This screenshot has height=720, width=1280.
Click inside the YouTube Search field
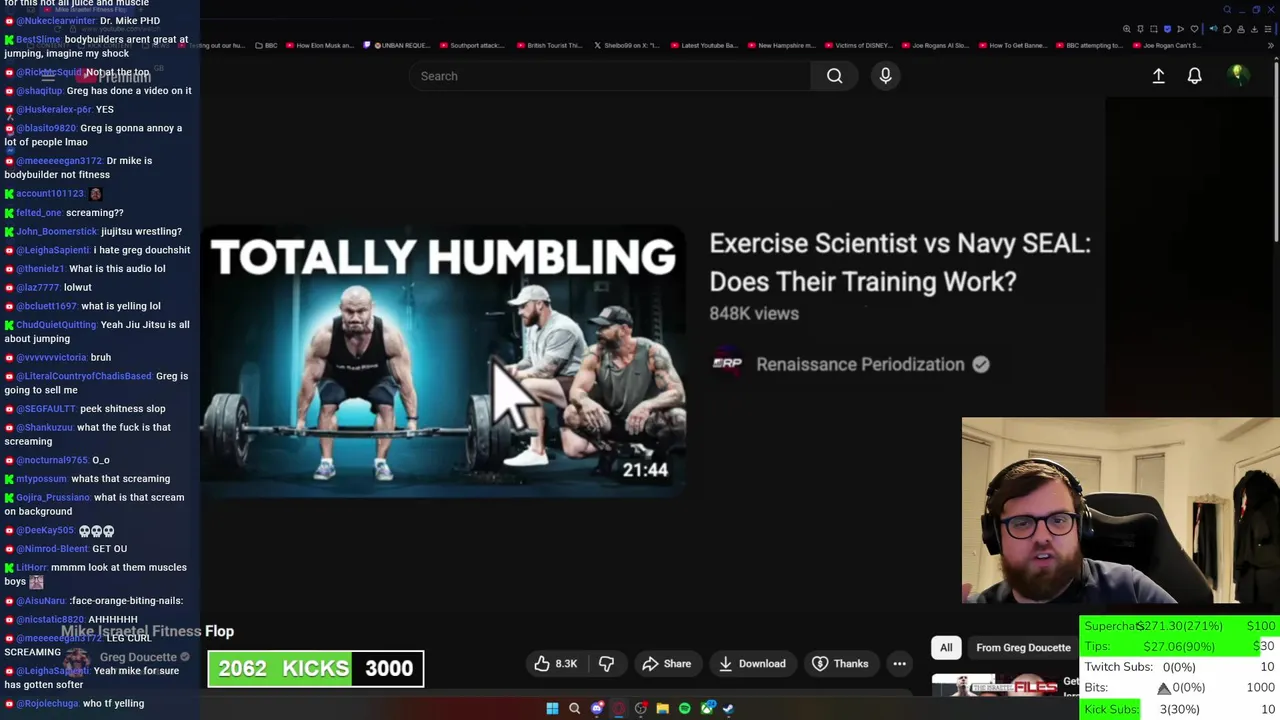coord(610,76)
